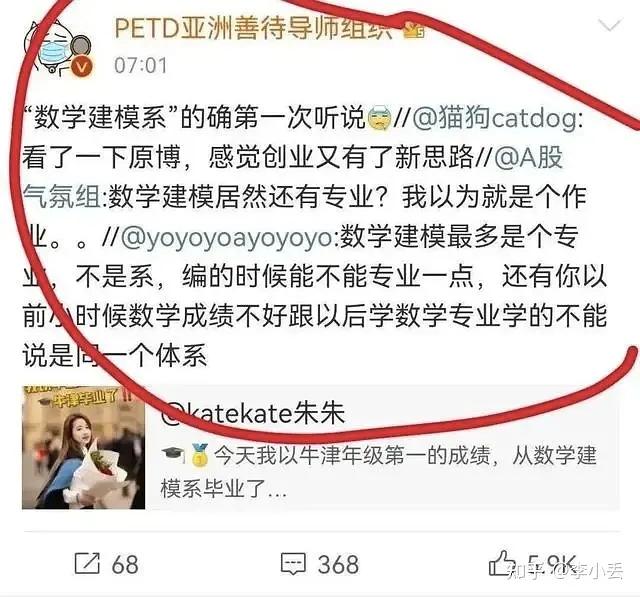Screen dimensions: 640x597
Task: Toggle the thumbs-up like button
Action: coord(502,563)
